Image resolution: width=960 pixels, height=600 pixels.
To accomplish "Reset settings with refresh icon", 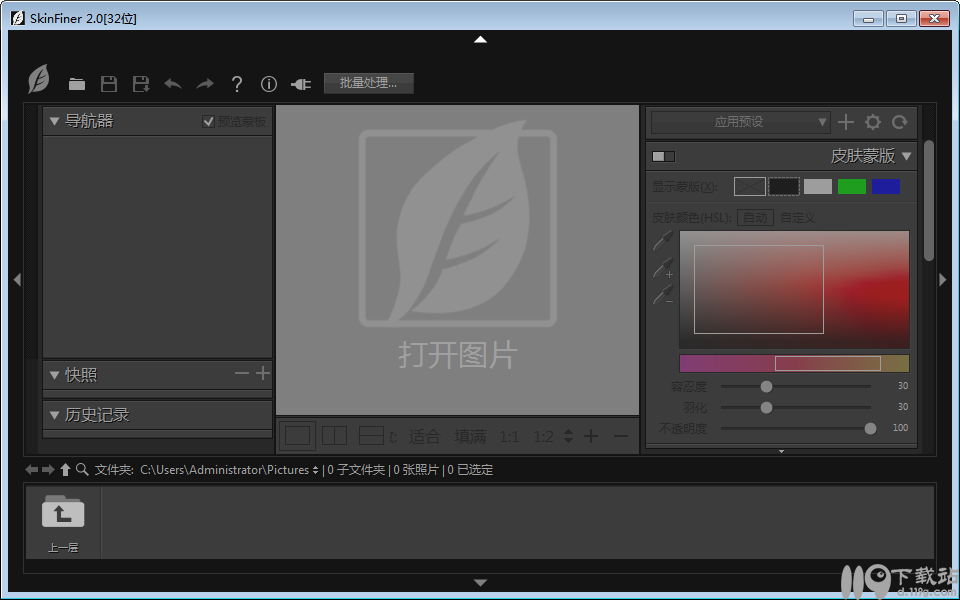I will pos(899,122).
